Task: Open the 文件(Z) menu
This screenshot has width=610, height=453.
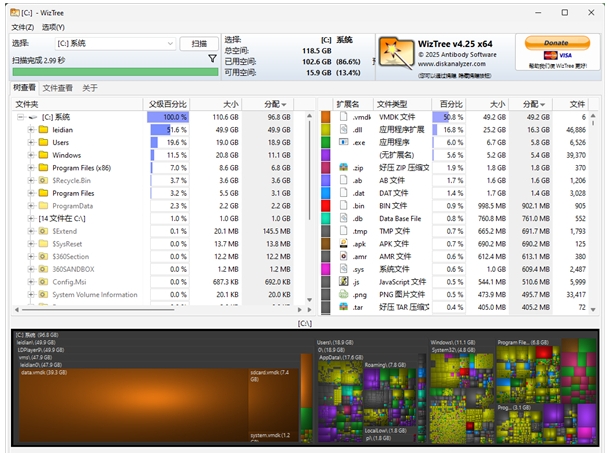Action: 23,27
